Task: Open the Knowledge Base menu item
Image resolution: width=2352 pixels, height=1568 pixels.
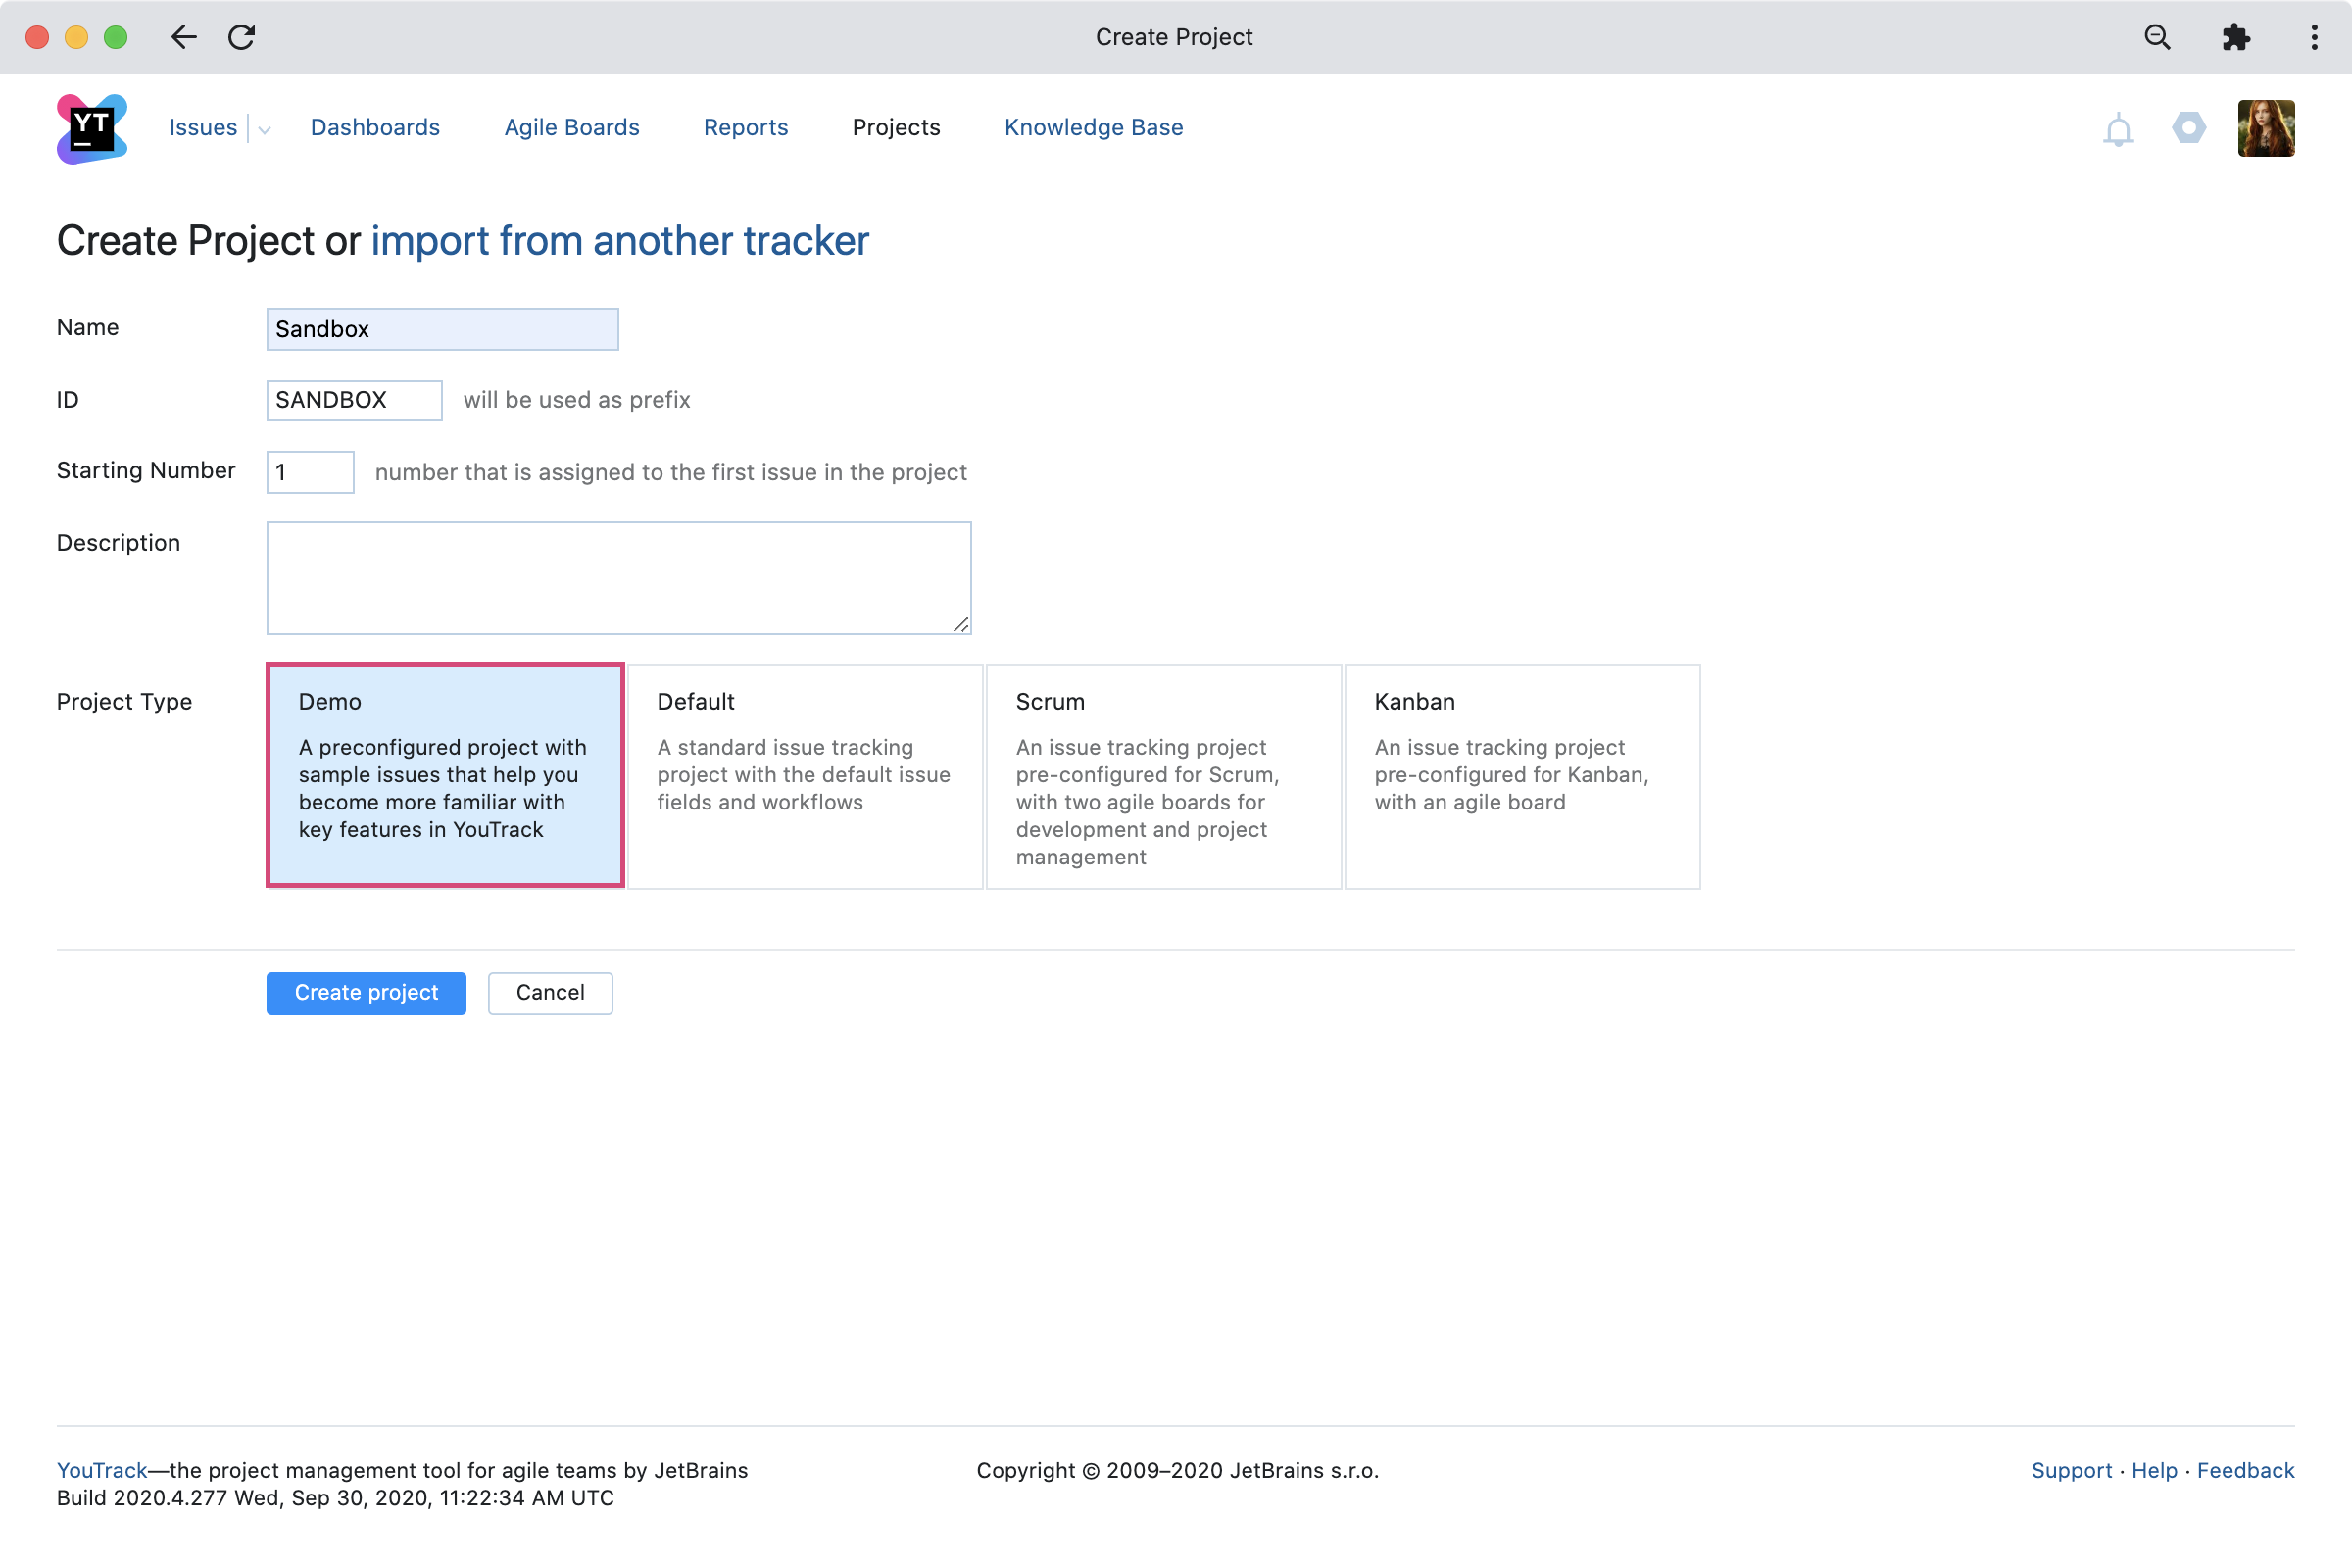Action: (x=1093, y=128)
